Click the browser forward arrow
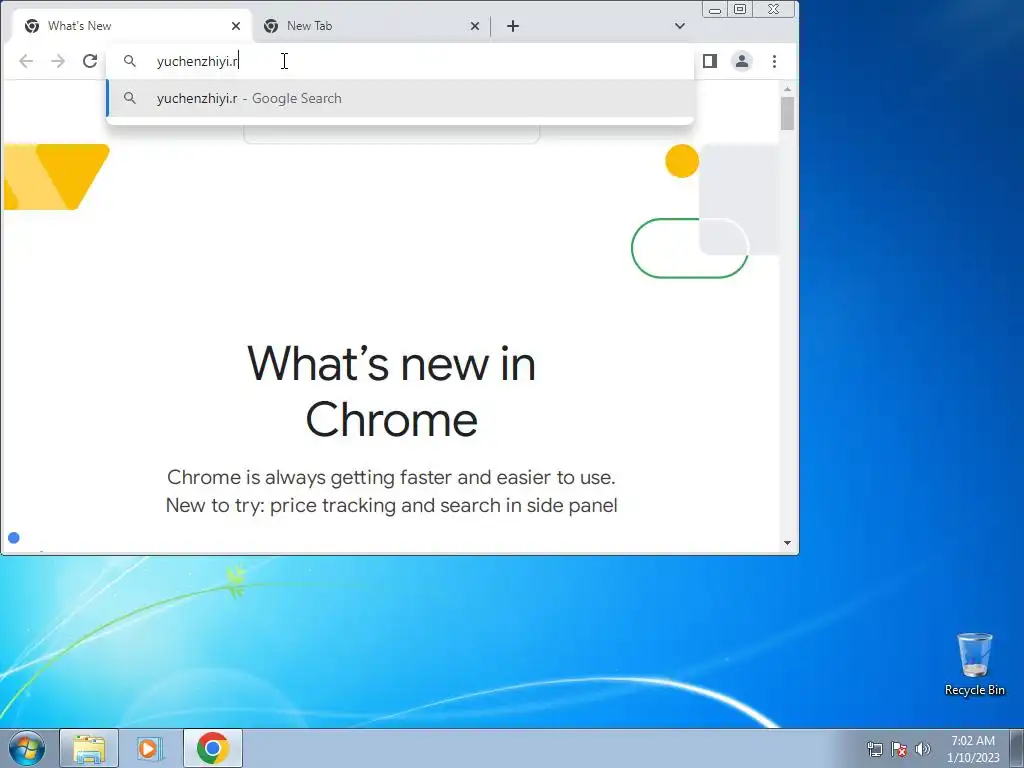The image size is (1024, 768). (x=58, y=61)
